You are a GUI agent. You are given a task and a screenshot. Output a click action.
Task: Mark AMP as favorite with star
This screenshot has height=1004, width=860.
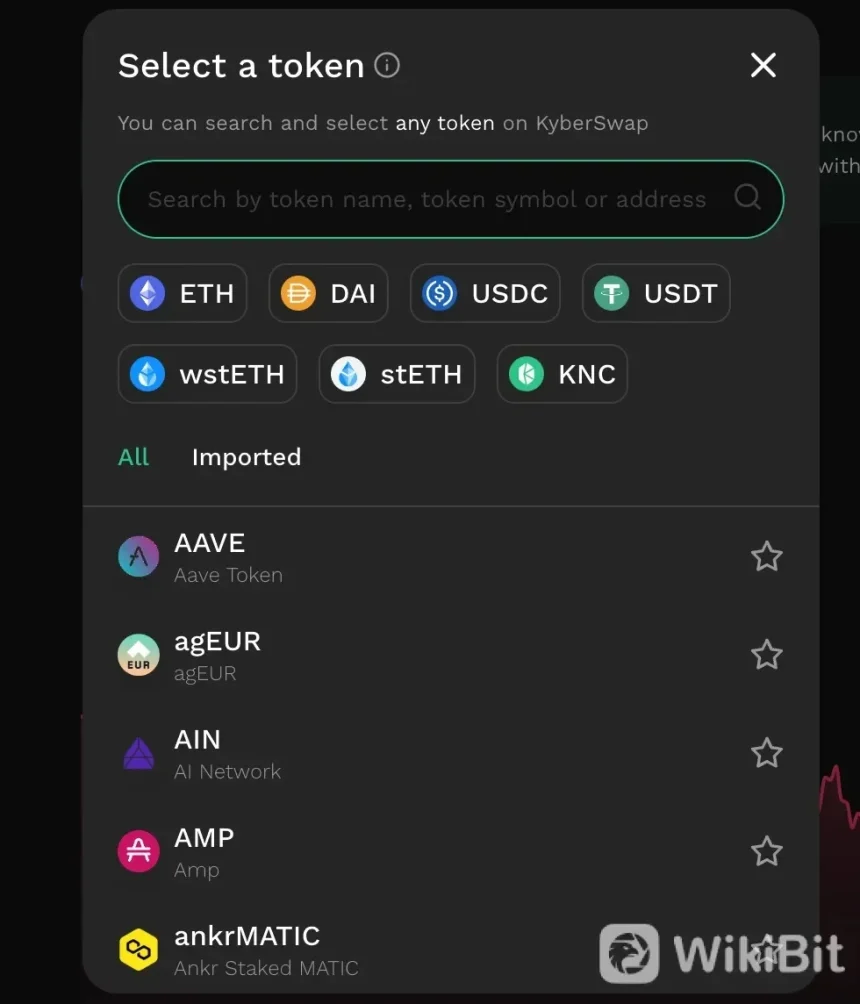(x=766, y=852)
